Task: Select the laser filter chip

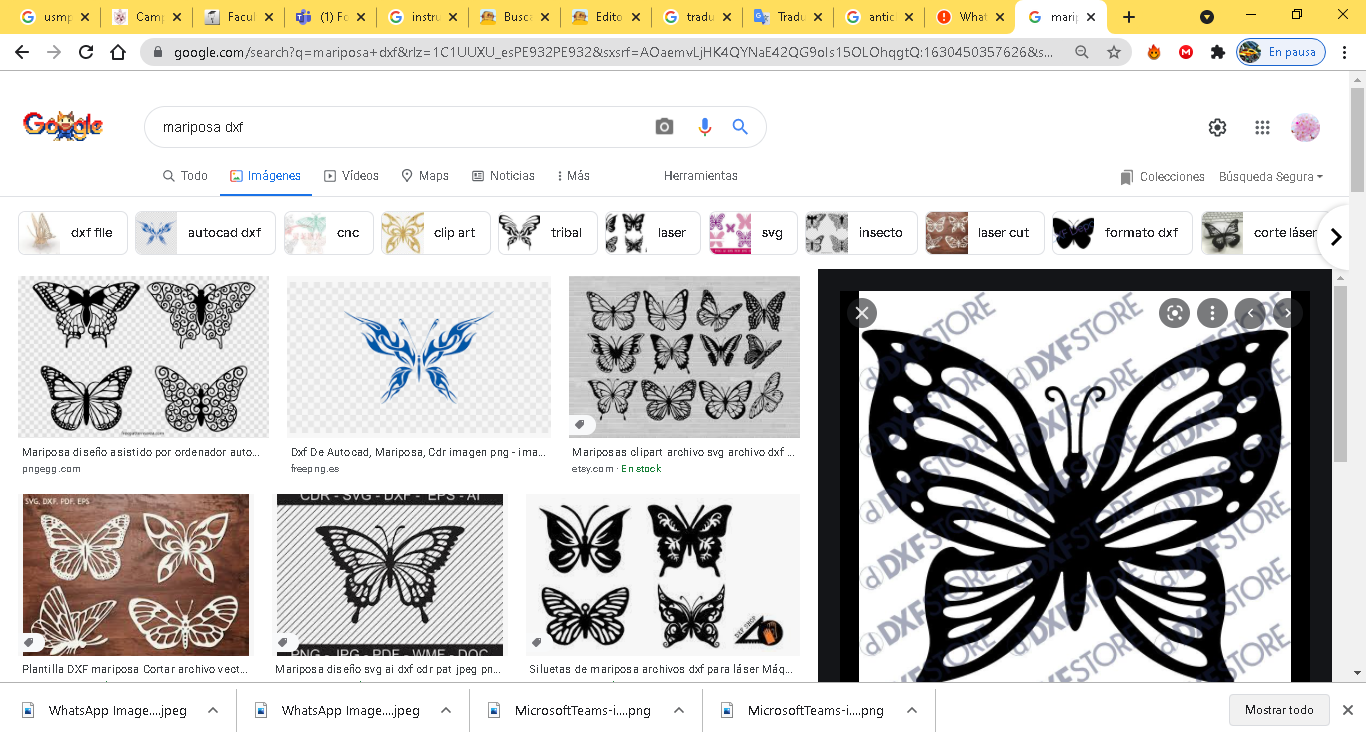Action: pos(653,233)
